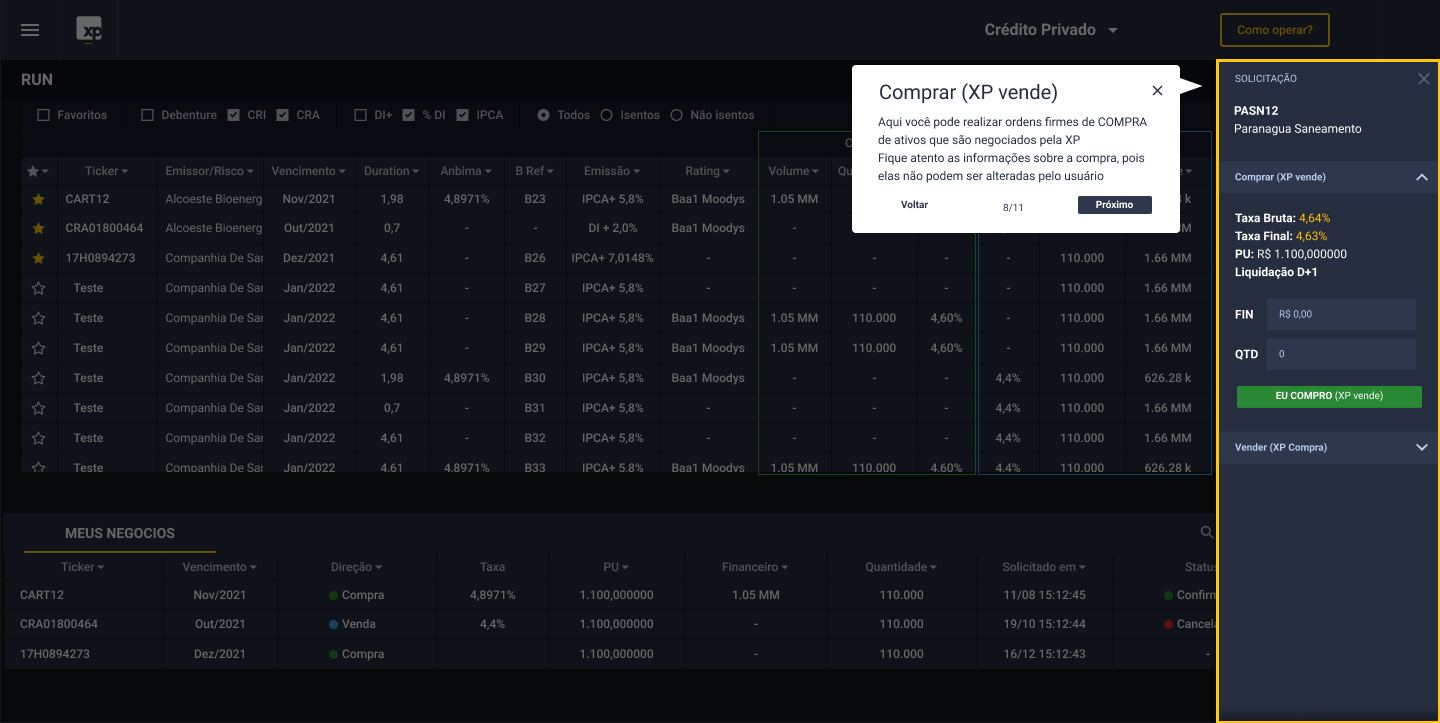Uncheck the IPCA filter checkbox
1440x723 pixels.
(x=462, y=115)
